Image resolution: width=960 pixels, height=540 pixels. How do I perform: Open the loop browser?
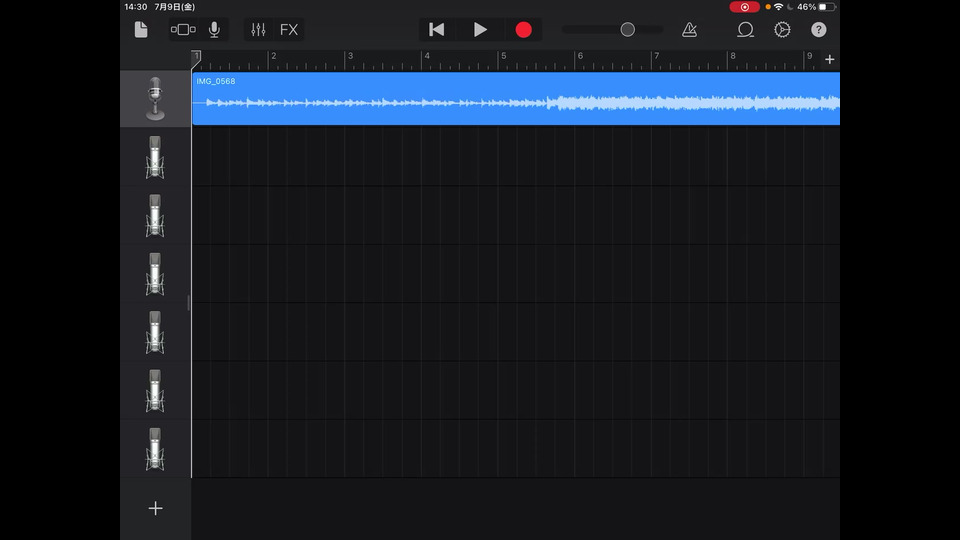click(x=745, y=29)
